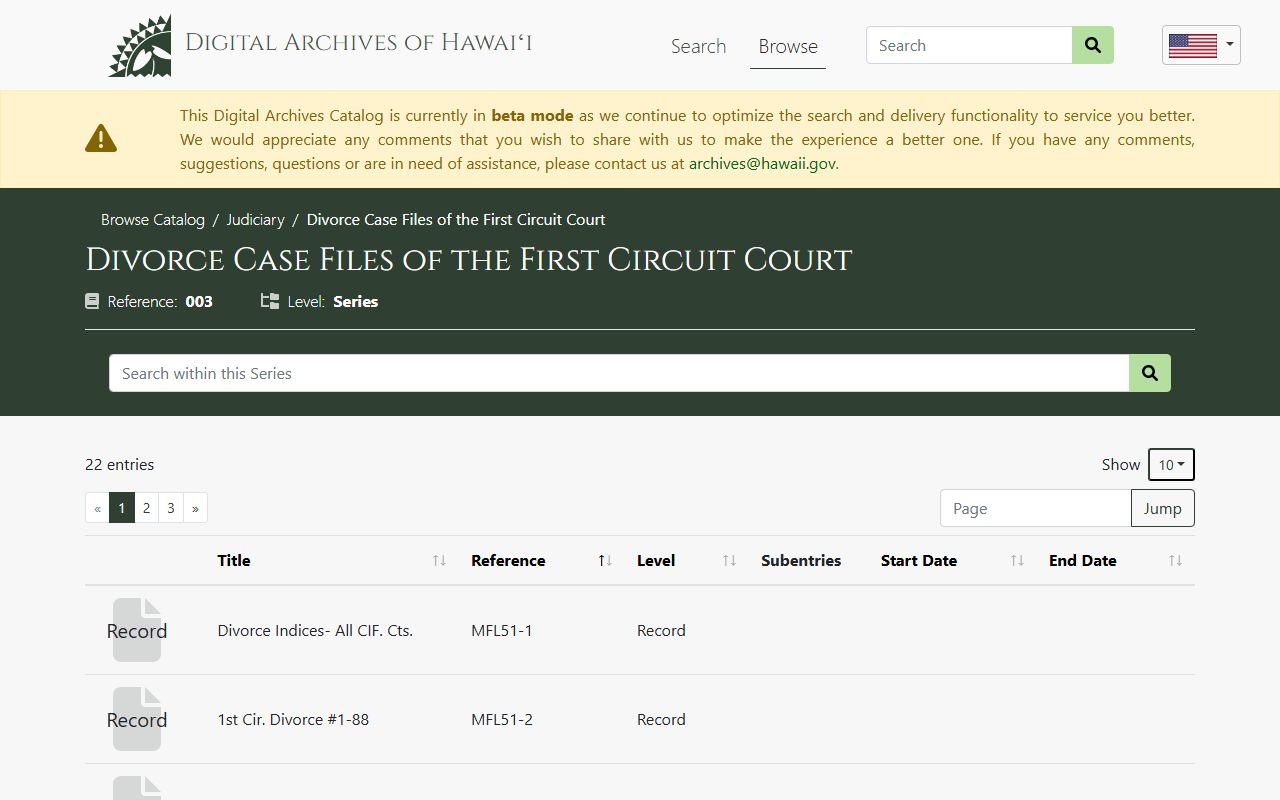Screen dimensions: 1280x800
Task: Go to page 2 of results
Action: pos(146,508)
